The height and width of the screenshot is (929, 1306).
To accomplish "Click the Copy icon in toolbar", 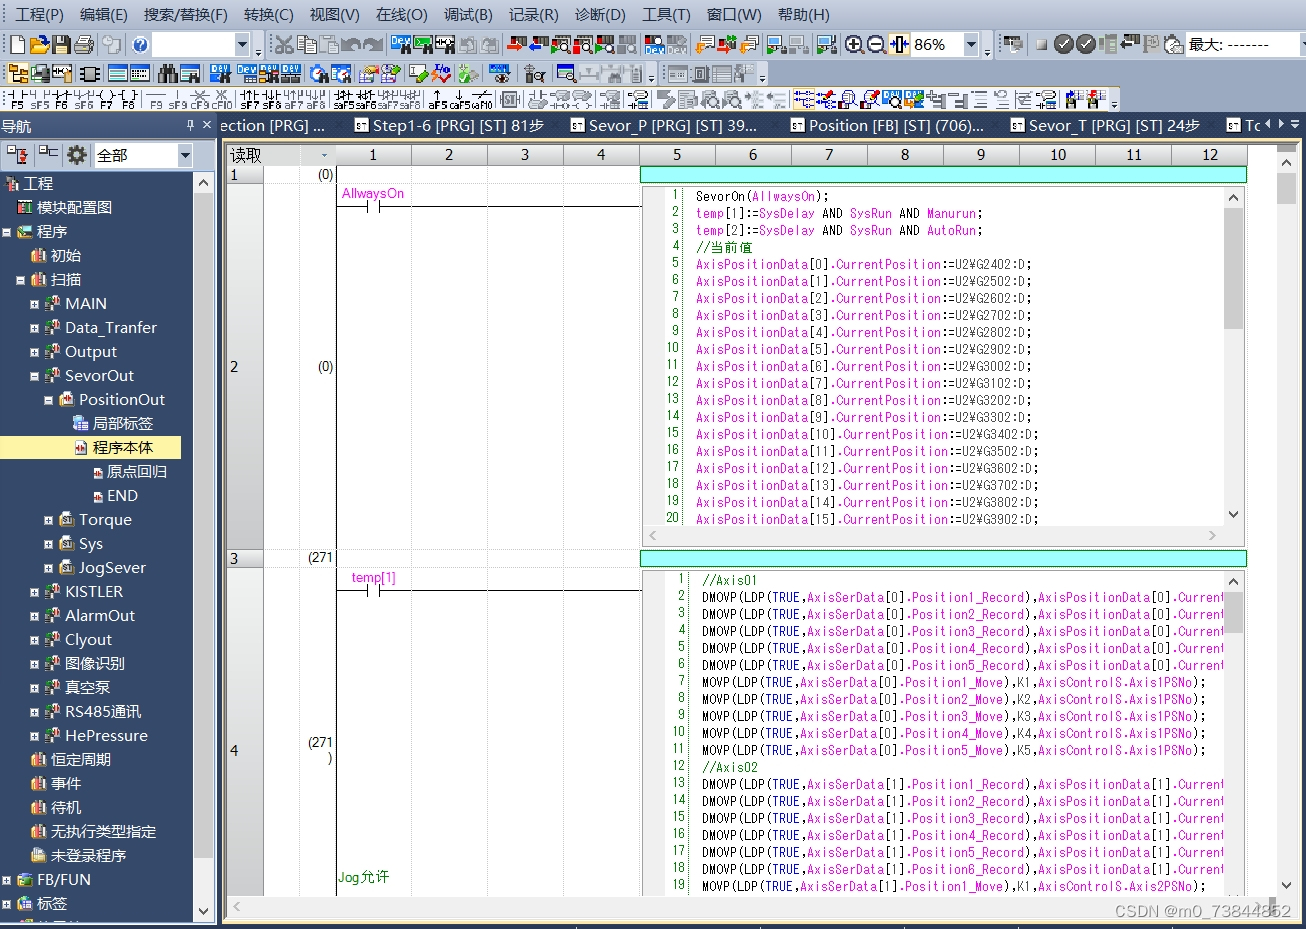I will (306, 44).
